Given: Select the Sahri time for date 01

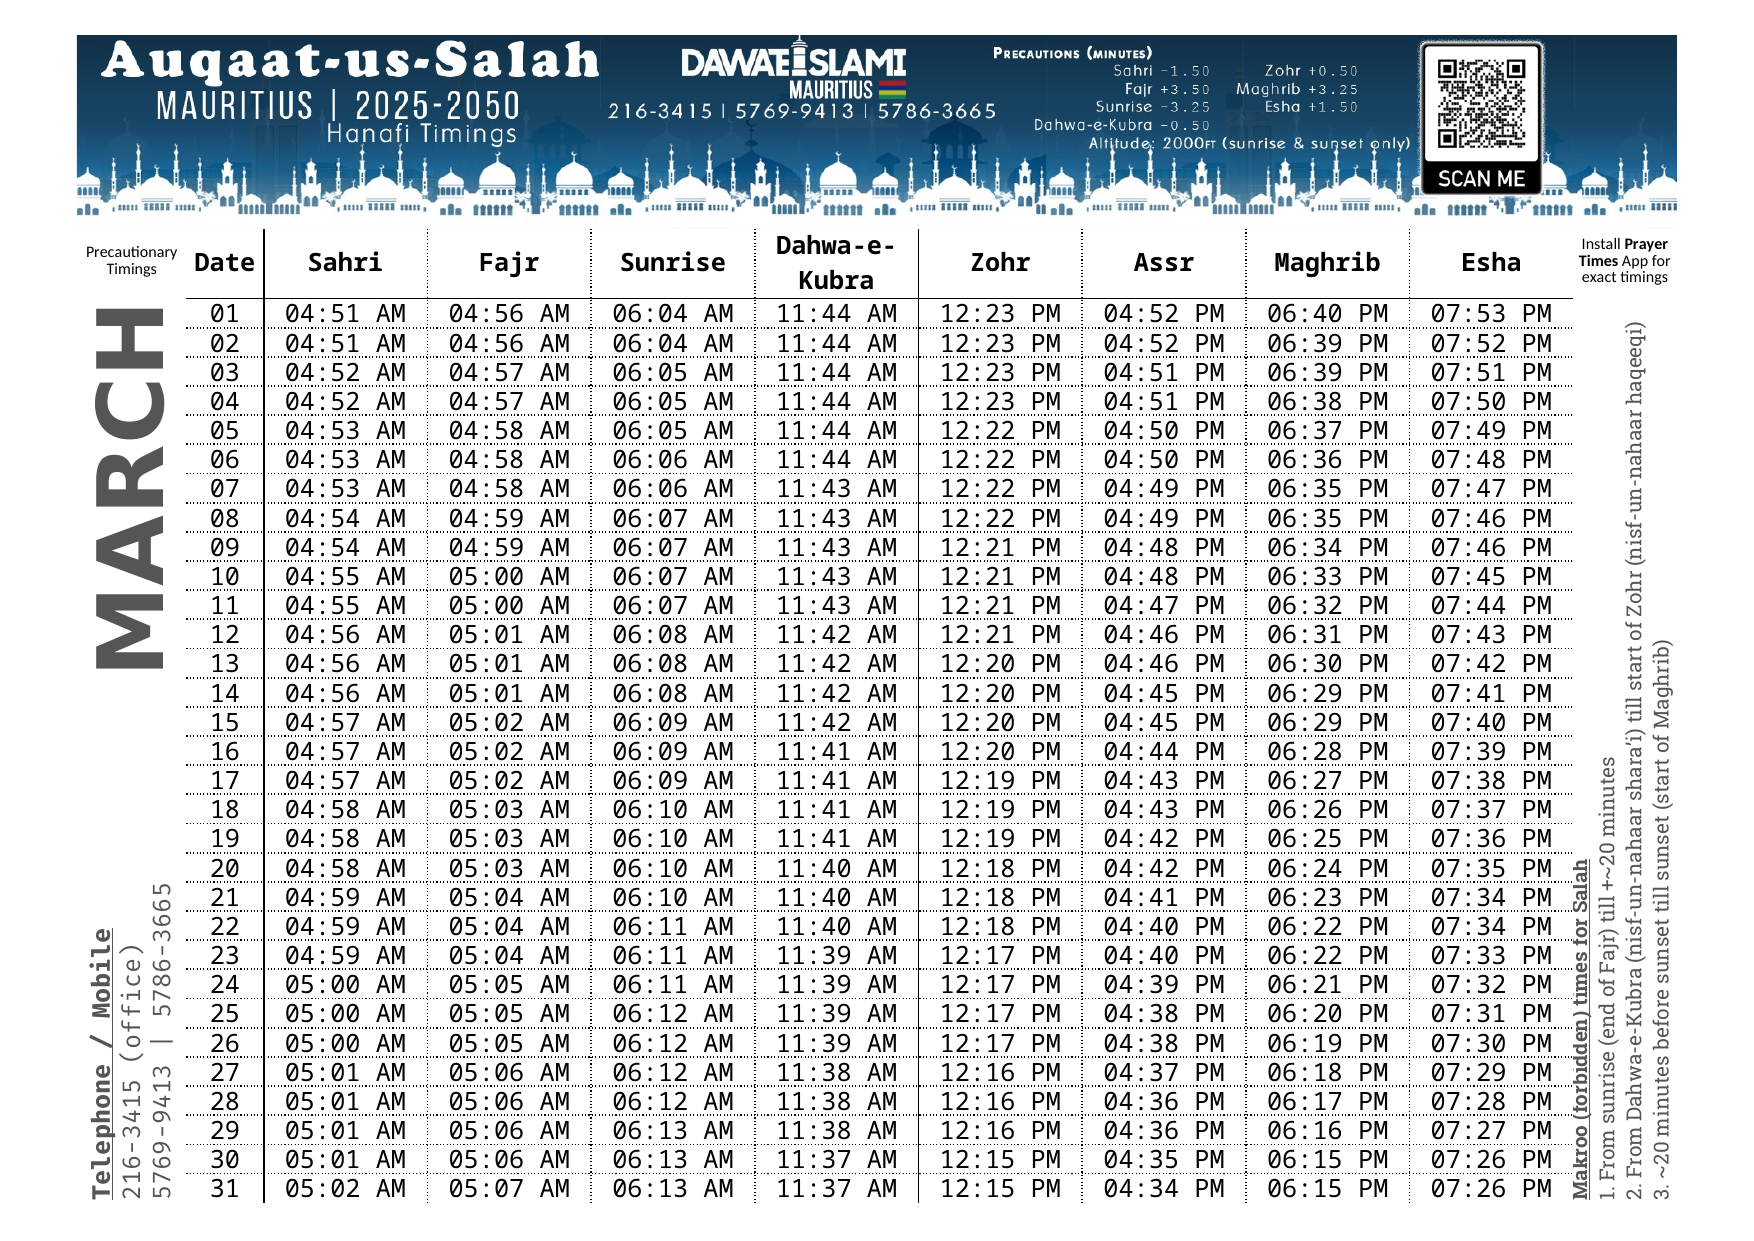Looking at the screenshot, I should [345, 314].
